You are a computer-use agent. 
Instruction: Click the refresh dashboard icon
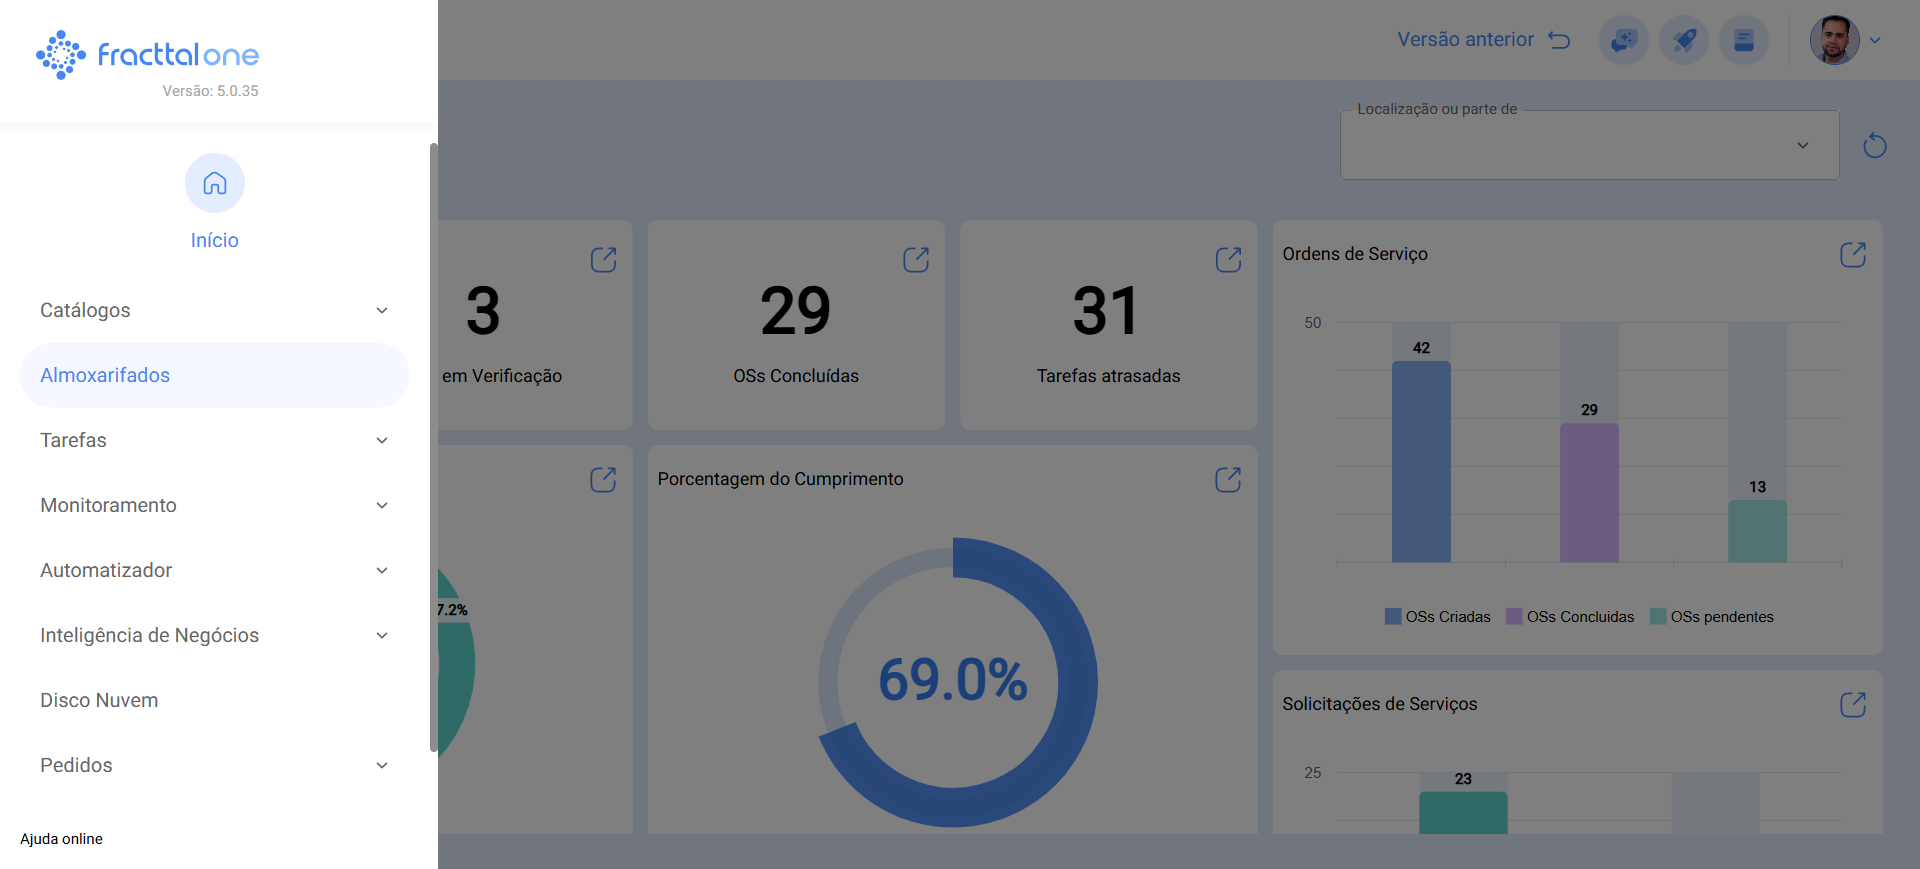point(1874,146)
